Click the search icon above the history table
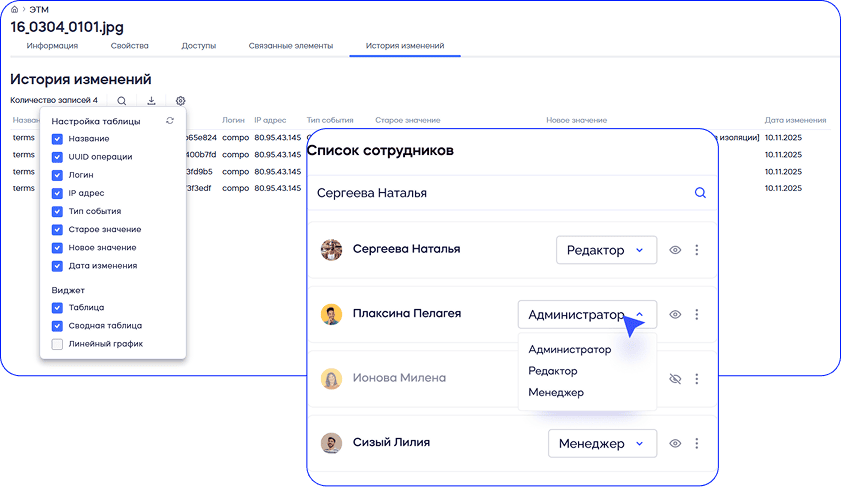The width and height of the screenshot is (841, 487). click(x=122, y=100)
